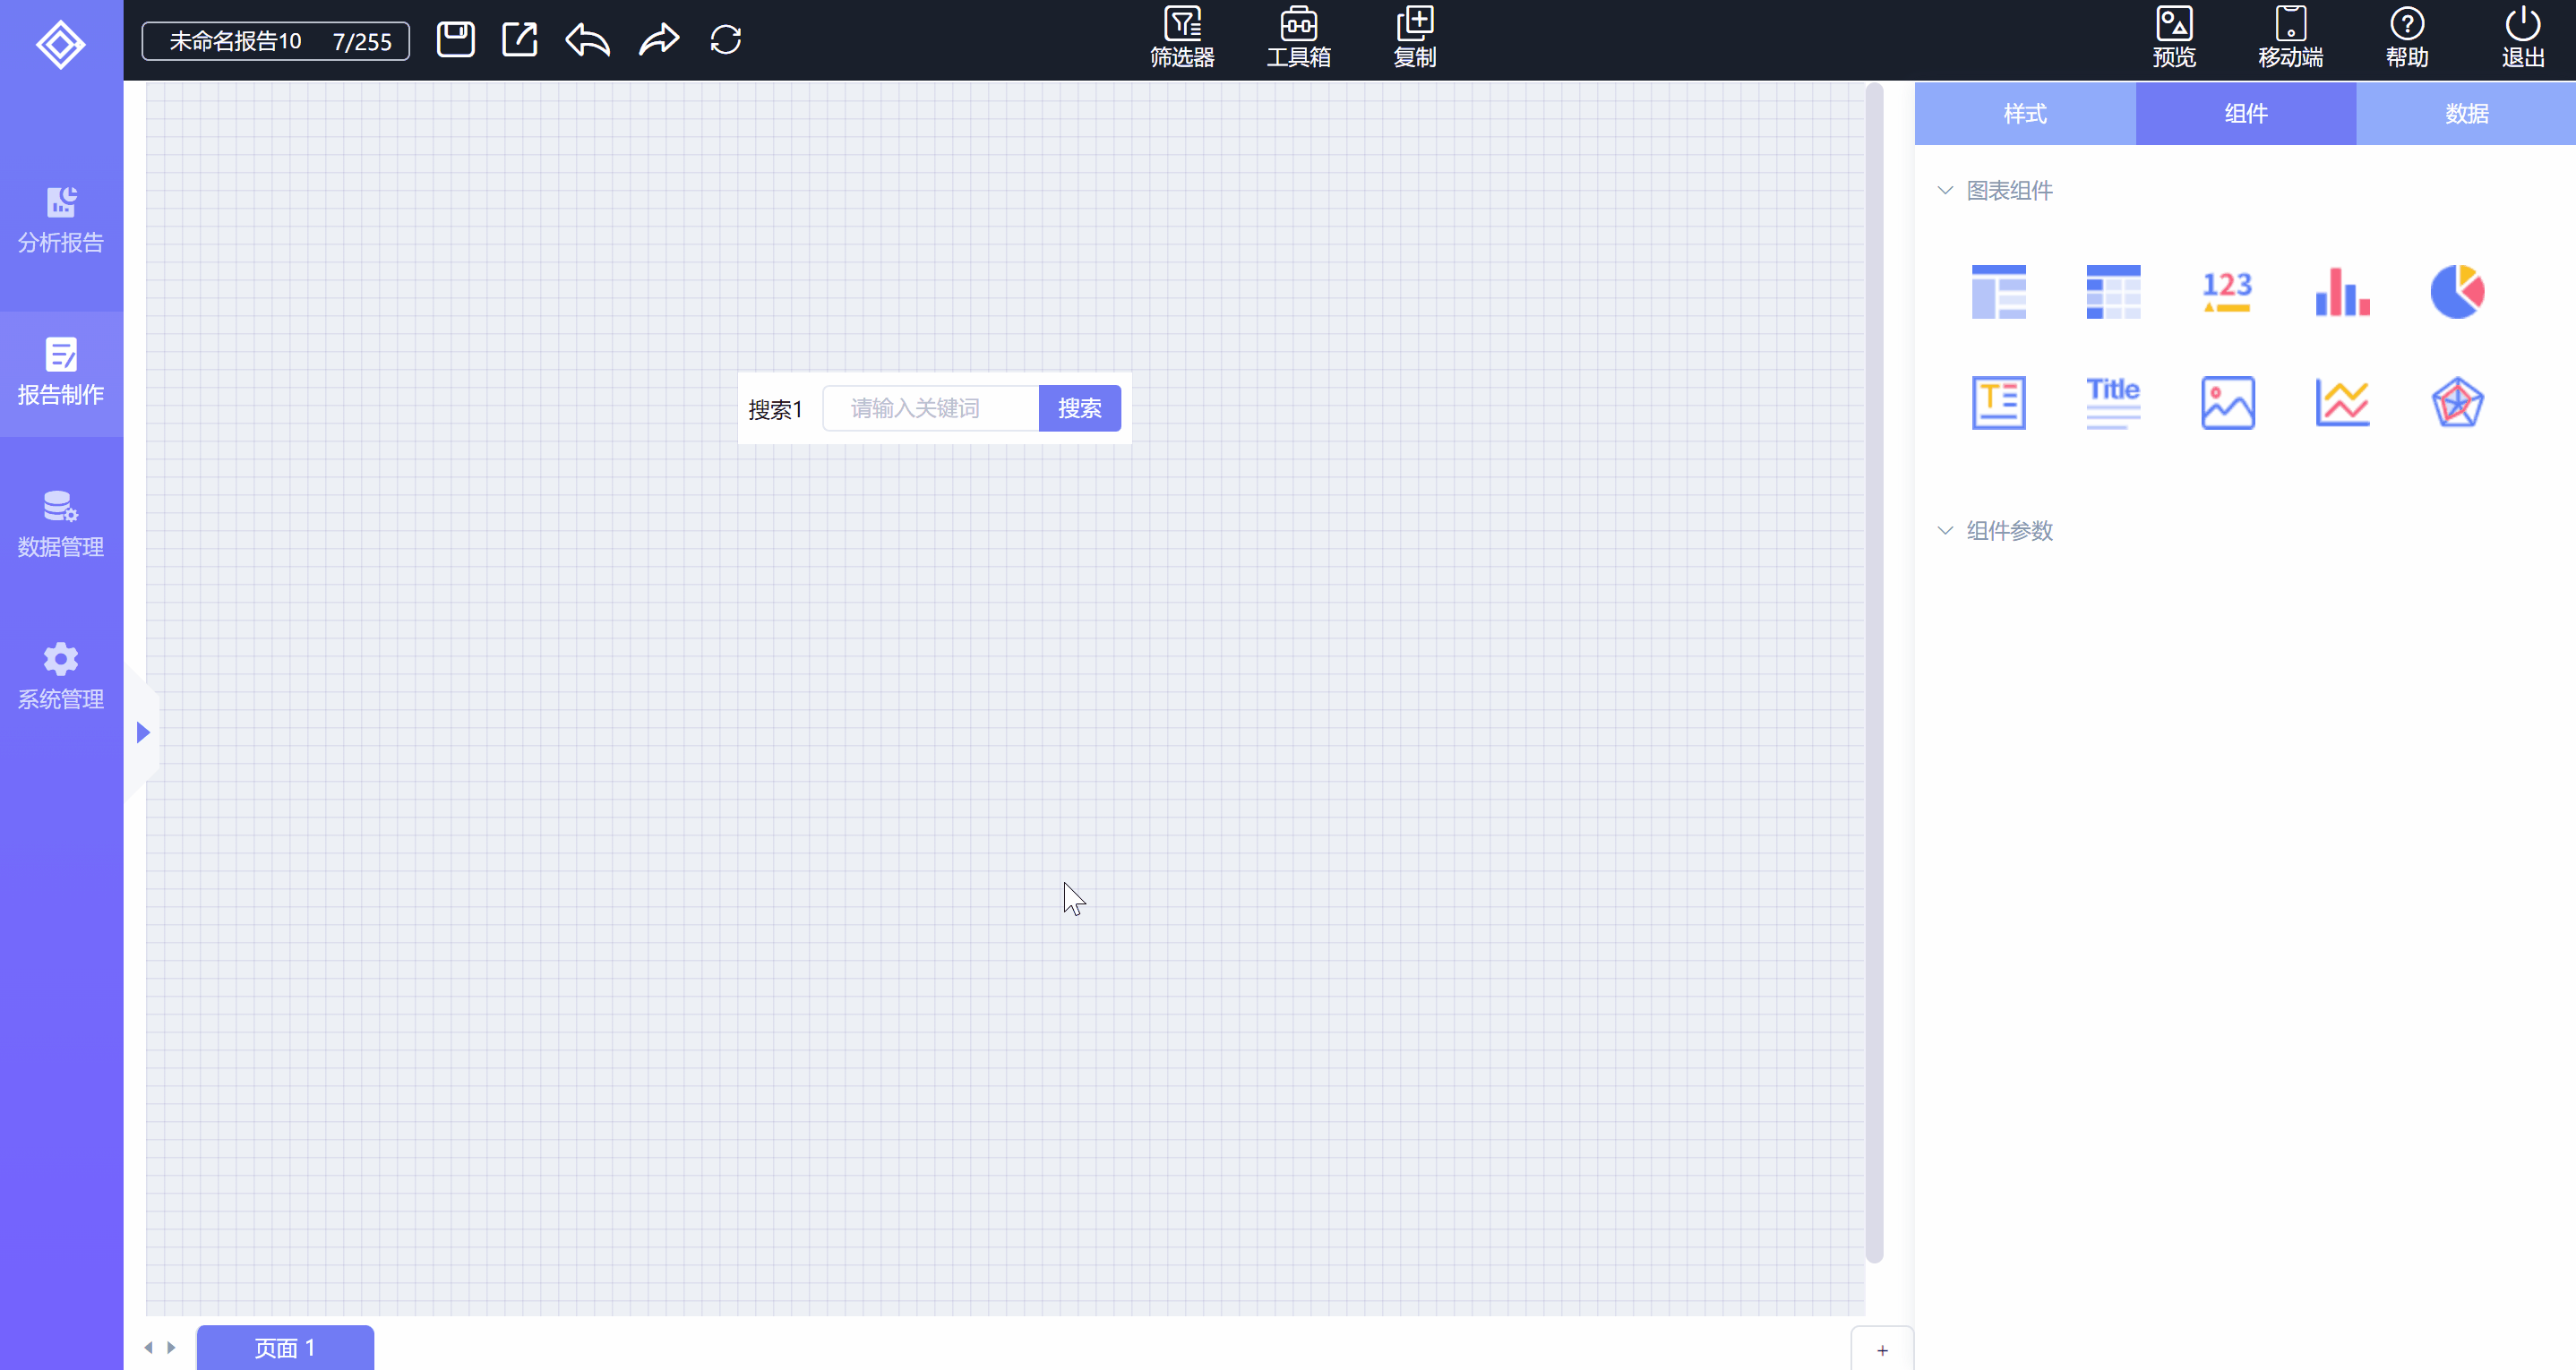Select the 页面 1 page tab

(285, 1348)
